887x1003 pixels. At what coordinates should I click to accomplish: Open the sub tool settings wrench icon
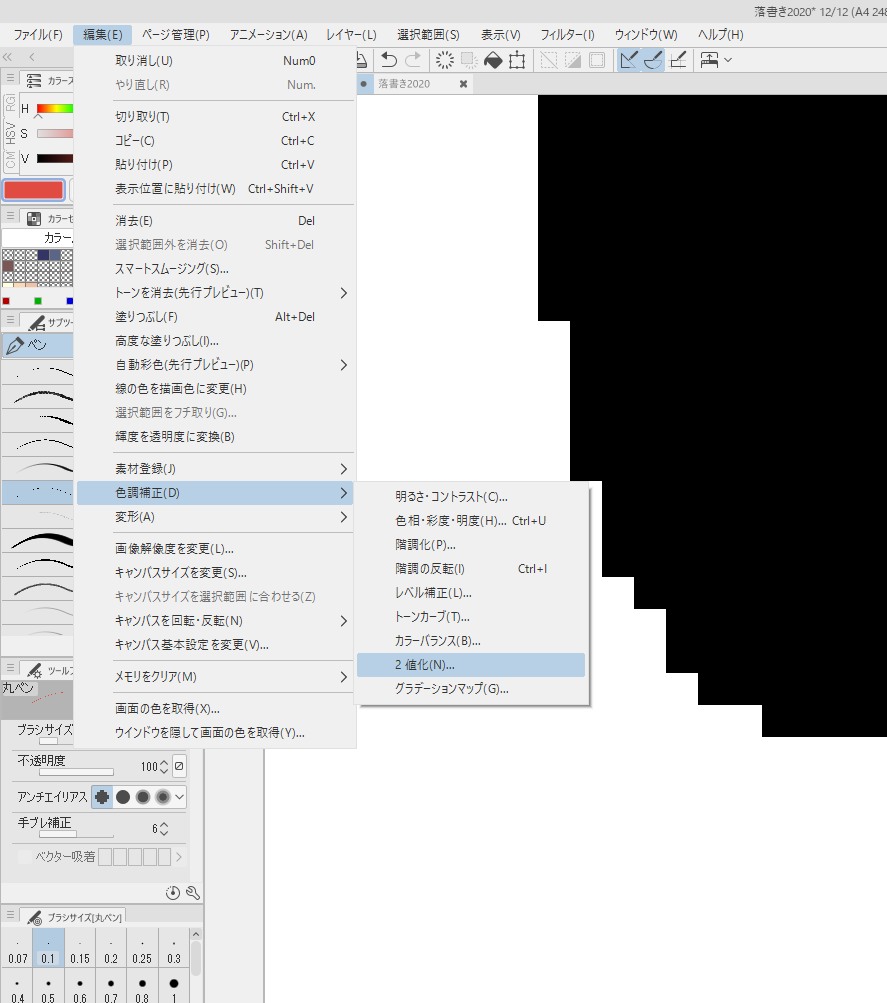coord(192,892)
